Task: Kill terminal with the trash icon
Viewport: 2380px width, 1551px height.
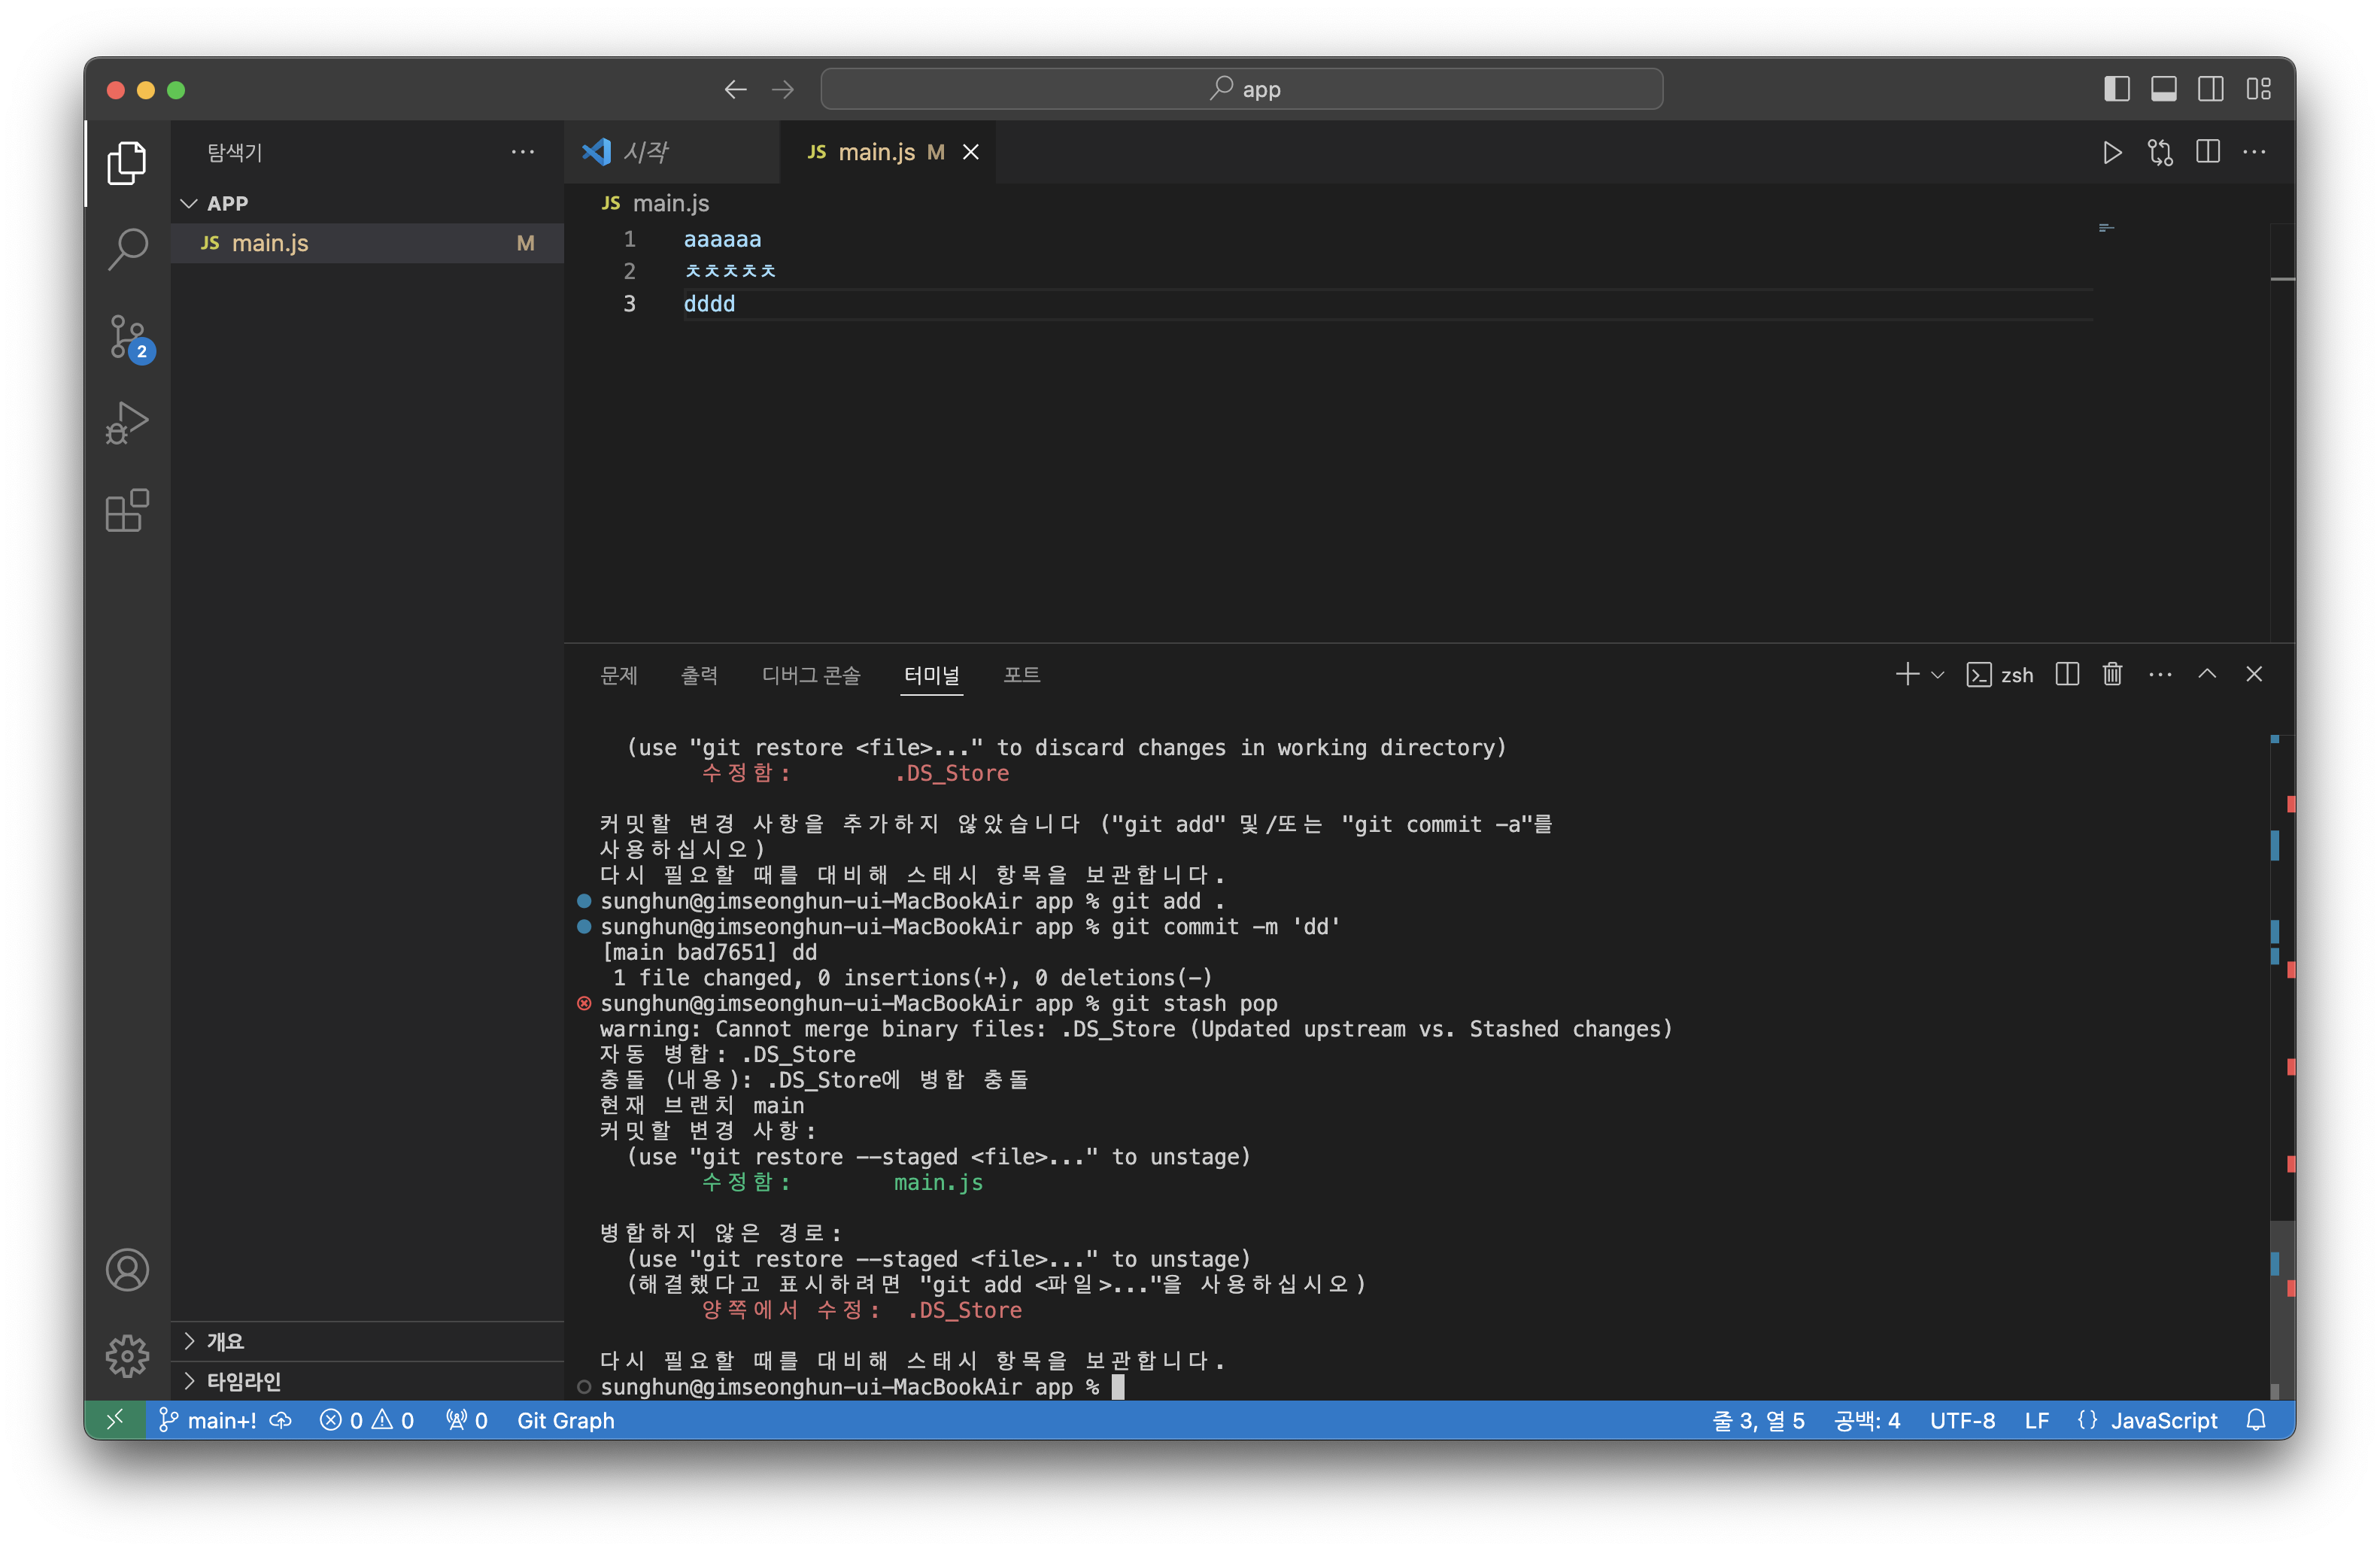Action: click(2112, 675)
